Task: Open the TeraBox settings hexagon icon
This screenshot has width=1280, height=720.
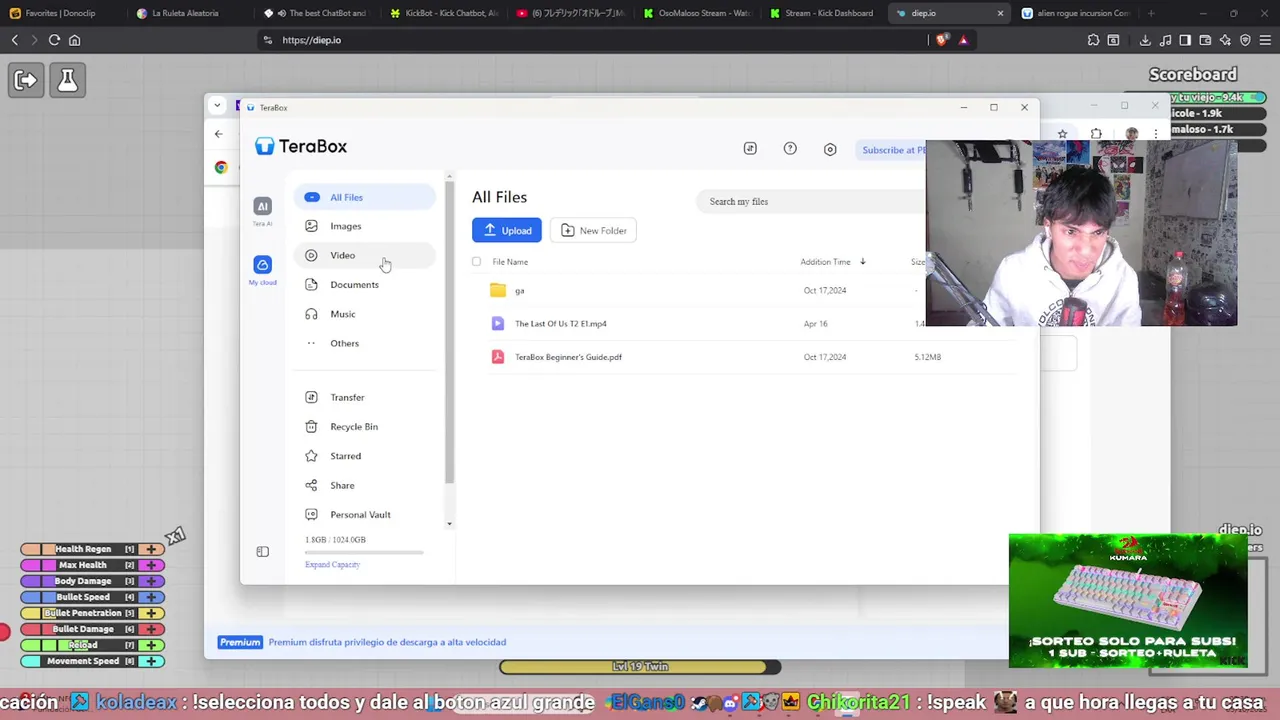Action: tap(830, 149)
